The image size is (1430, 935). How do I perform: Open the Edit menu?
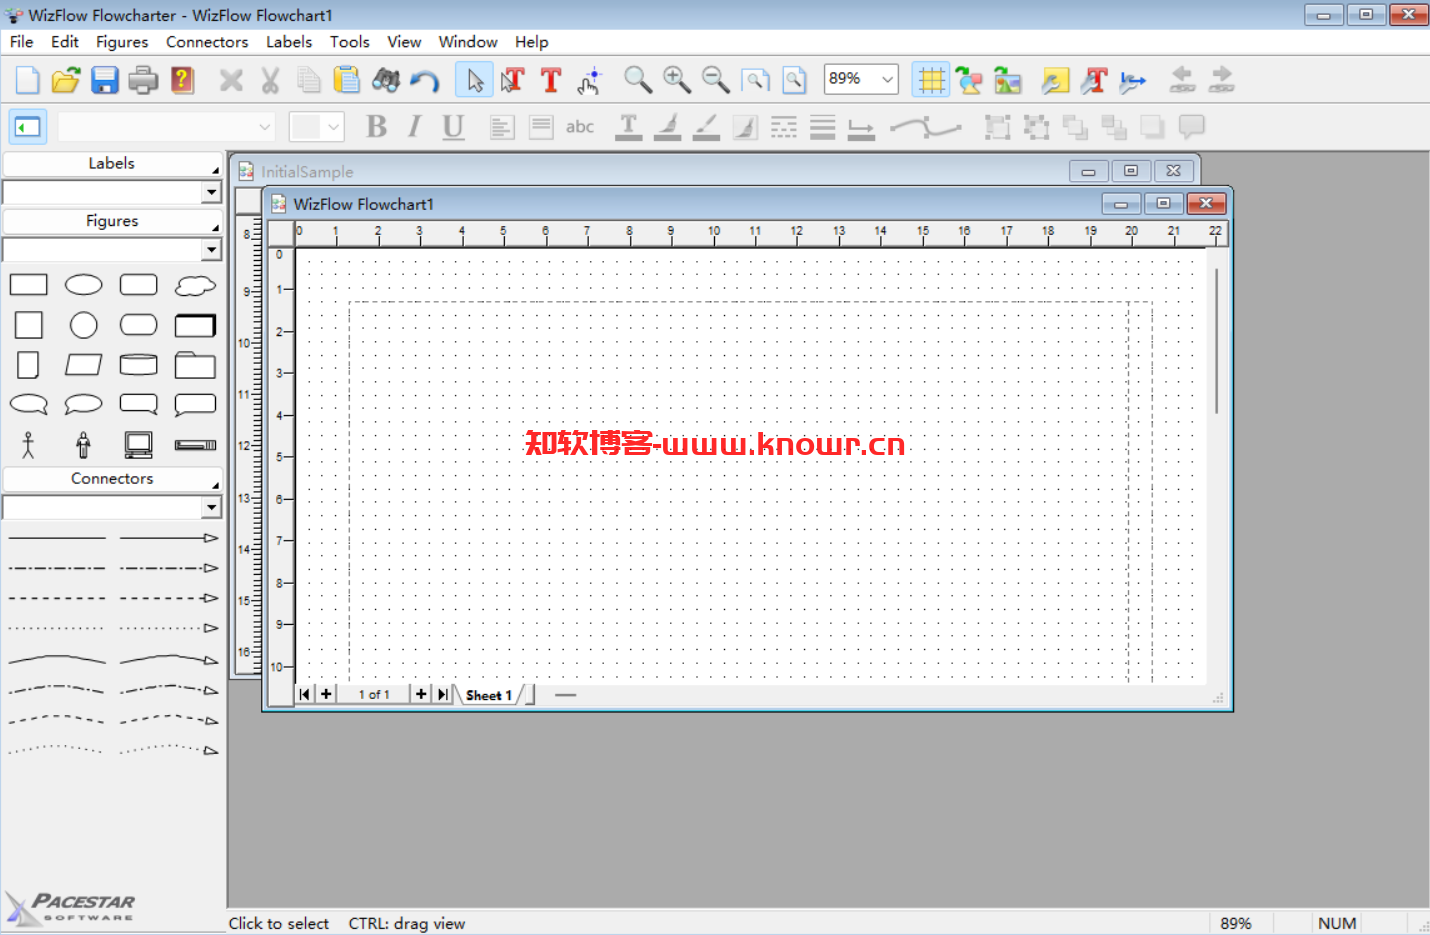[65, 42]
